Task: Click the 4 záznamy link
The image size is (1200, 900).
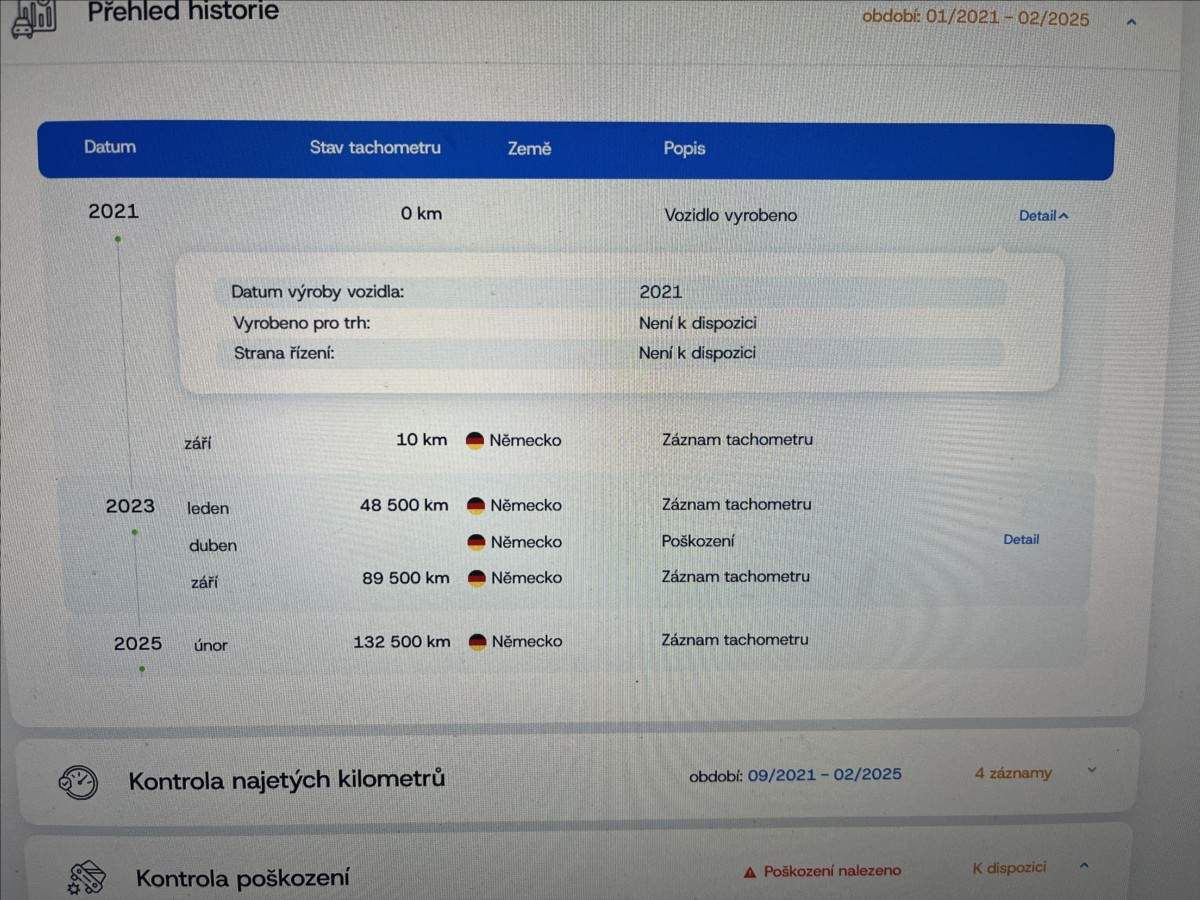Action: pos(1013,773)
